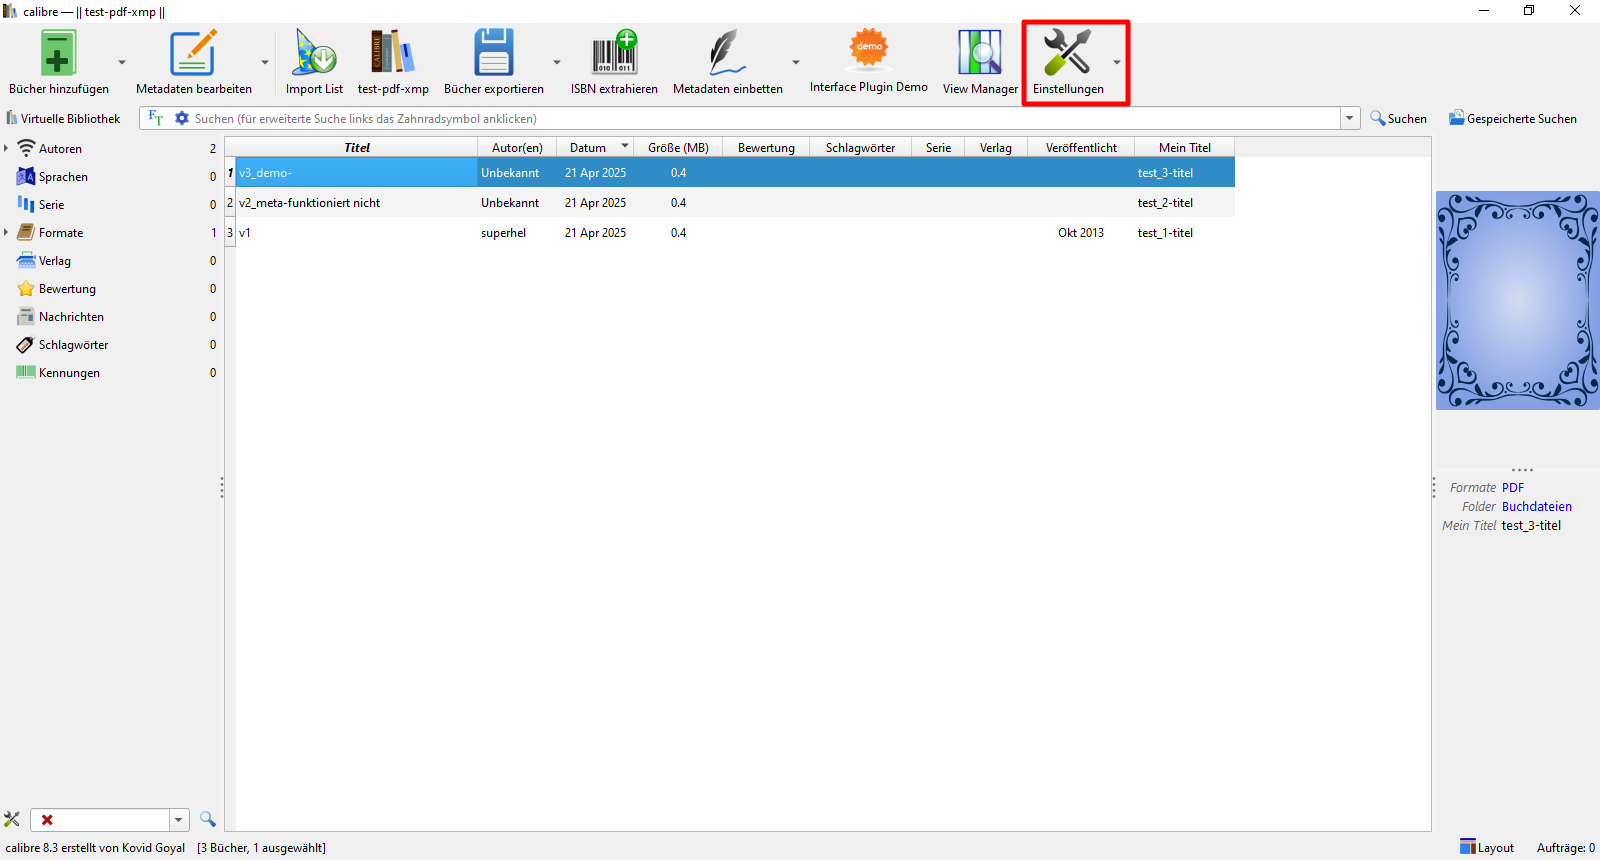
Task: Select Sprachen in tag browser
Action: pyautogui.click(x=63, y=177)
